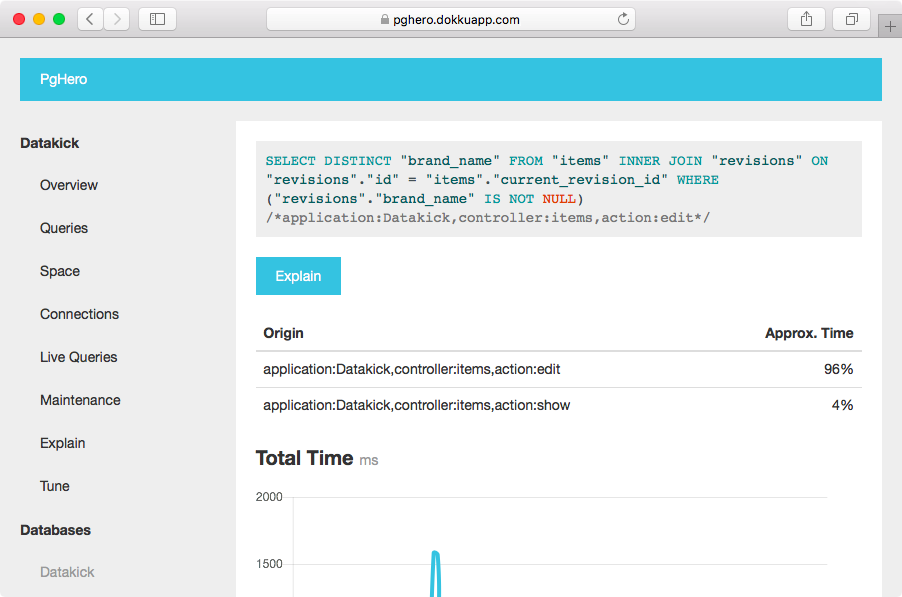Click the Approx. Time column header
902x597 pixels.
[x=809, y=333]
